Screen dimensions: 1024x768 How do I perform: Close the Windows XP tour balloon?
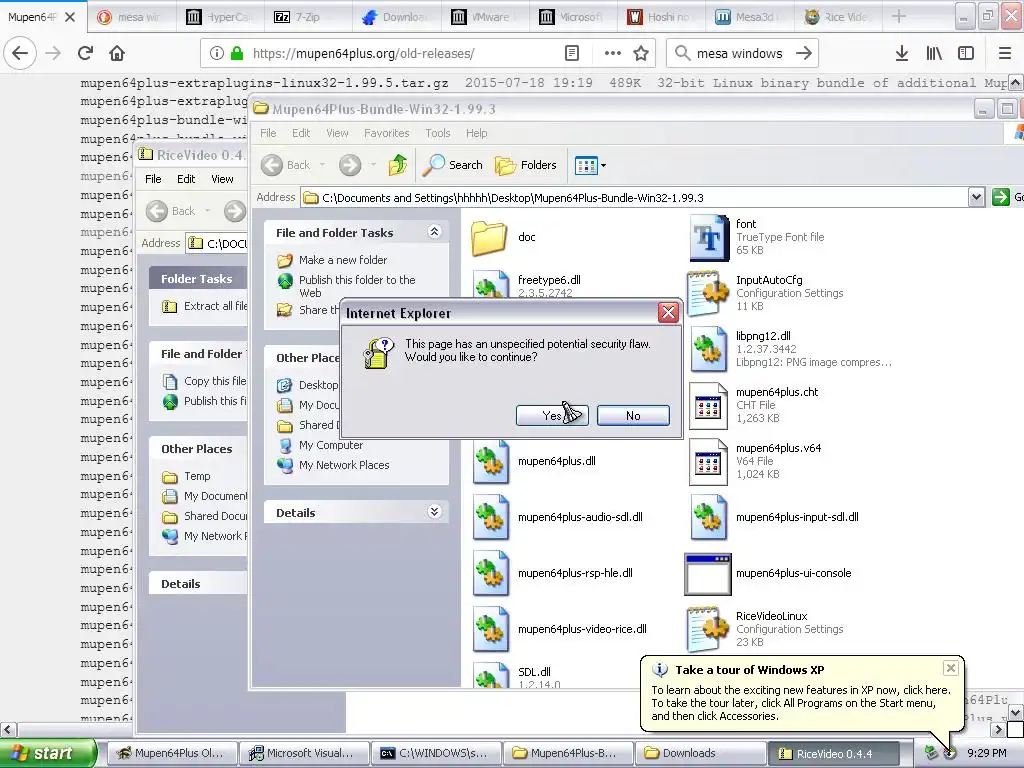[951, 667]
